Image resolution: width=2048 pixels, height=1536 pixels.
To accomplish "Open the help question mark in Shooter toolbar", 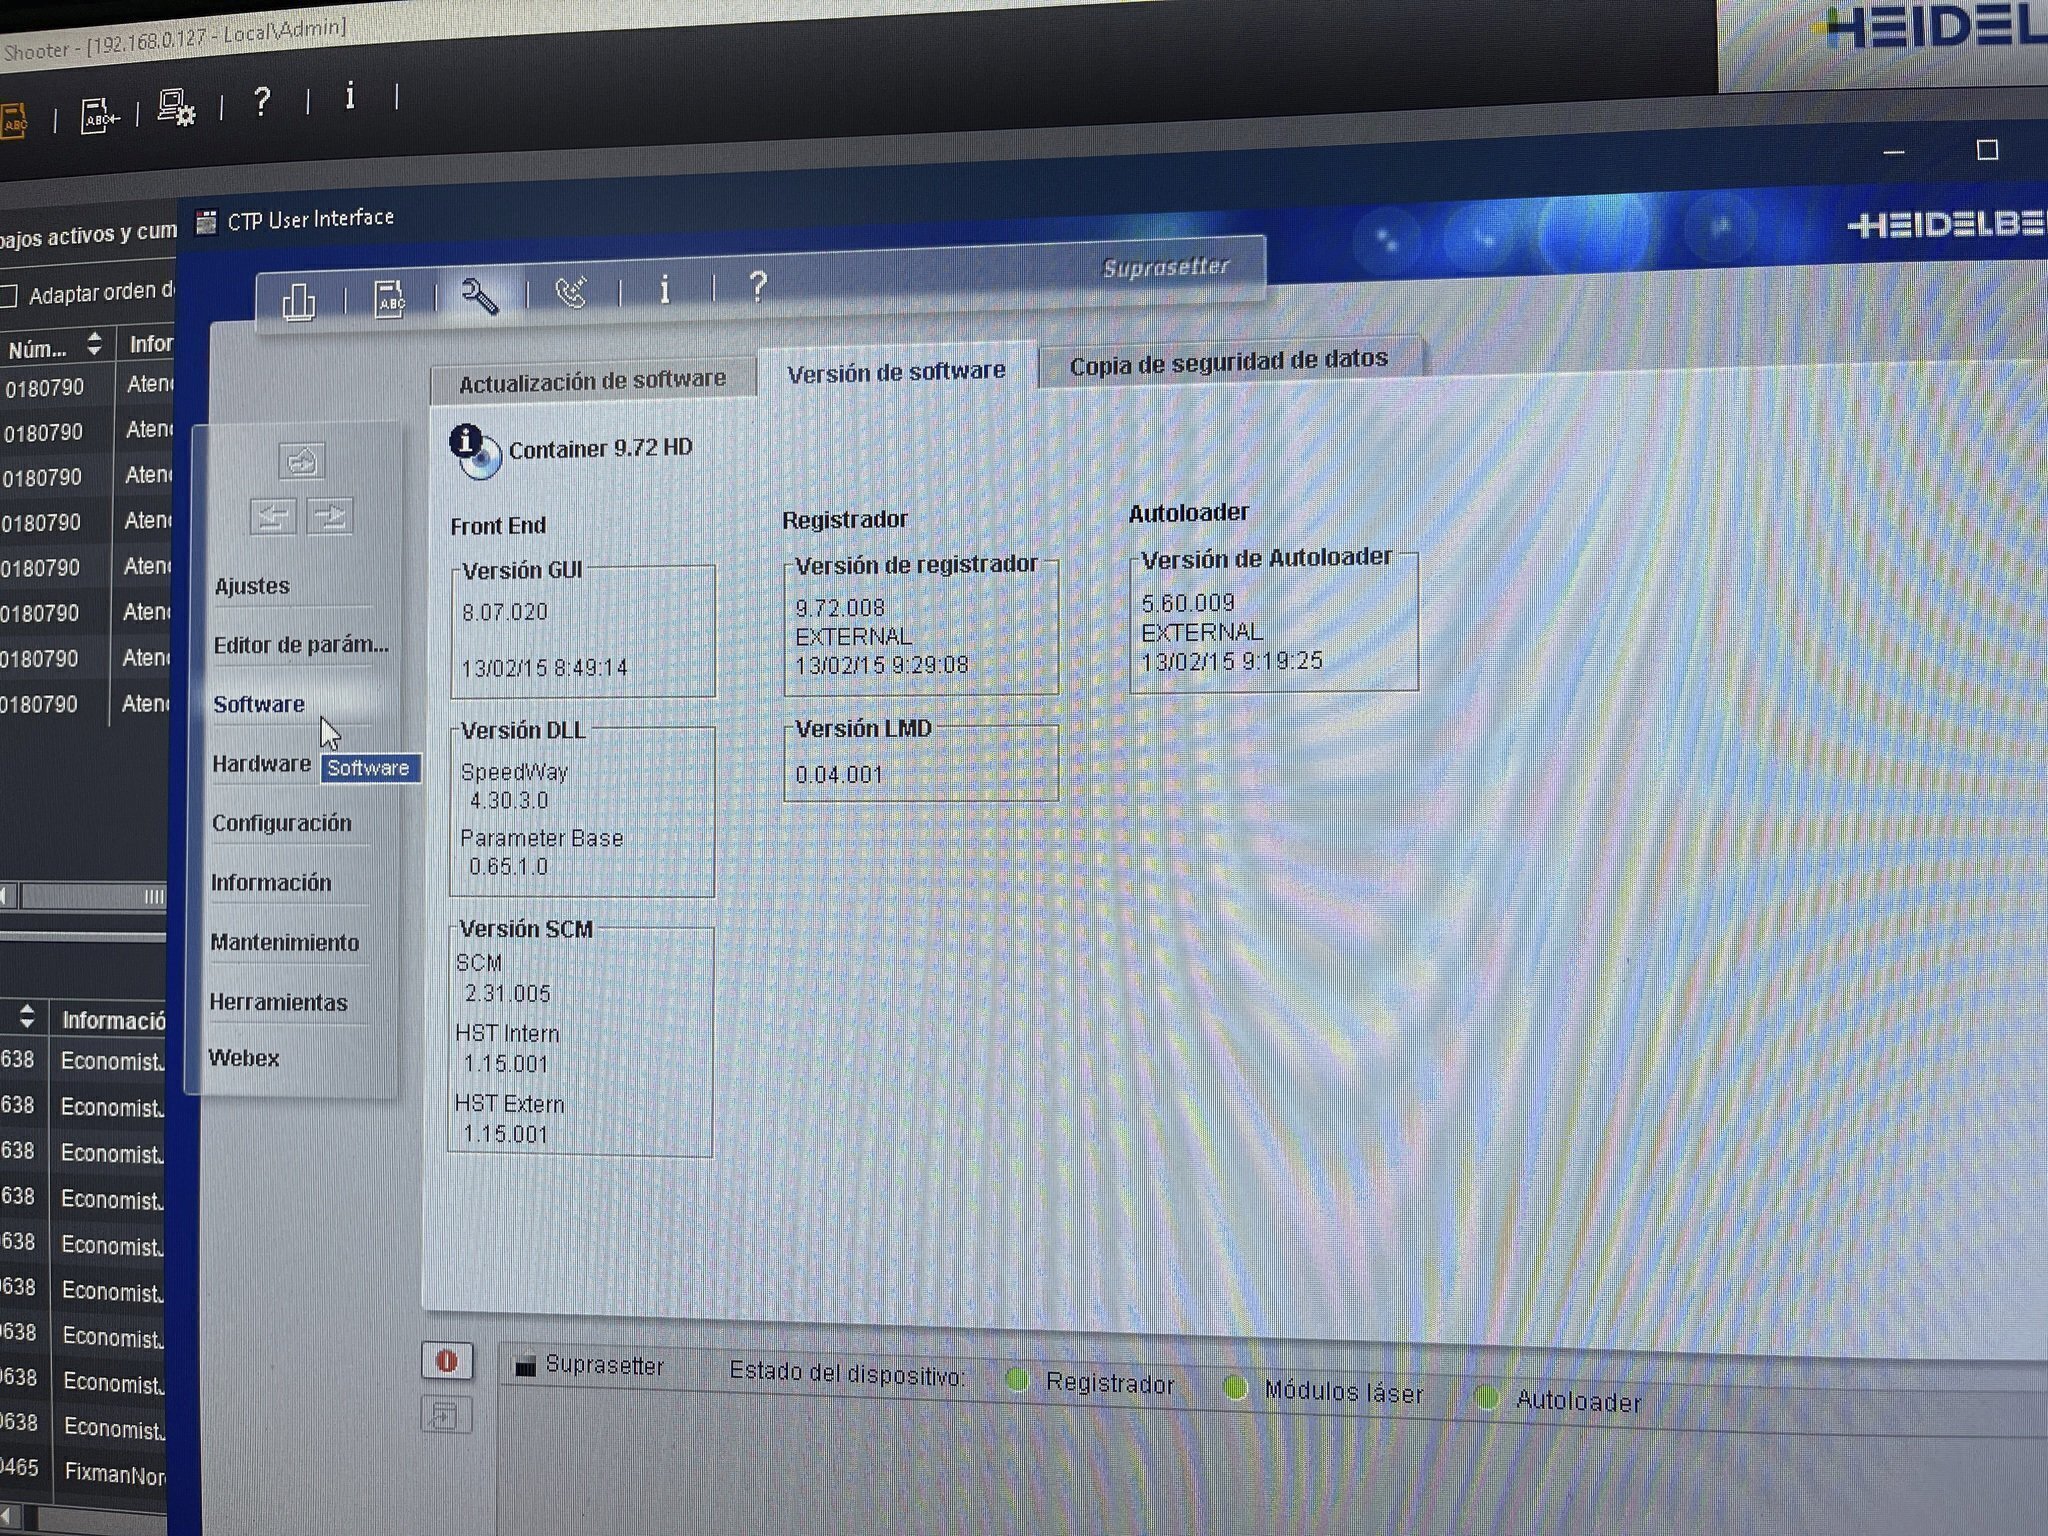I will tap(262, 101).
